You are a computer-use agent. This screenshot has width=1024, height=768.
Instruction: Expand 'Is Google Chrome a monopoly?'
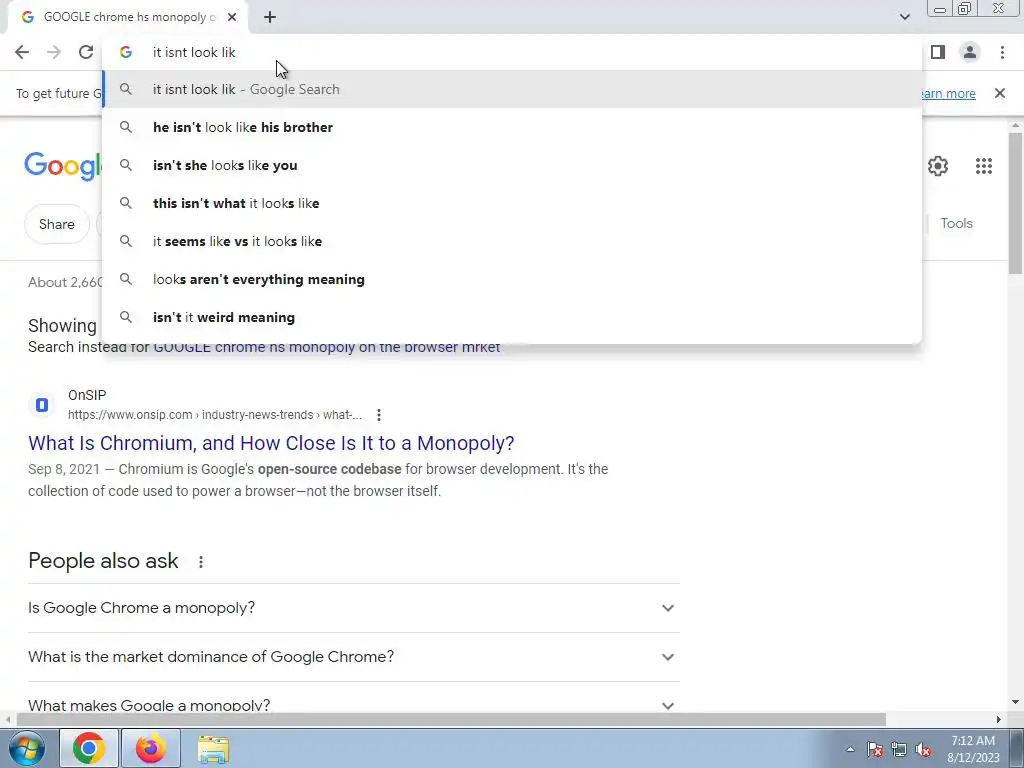pyautogui.click(x=354, y=608)
